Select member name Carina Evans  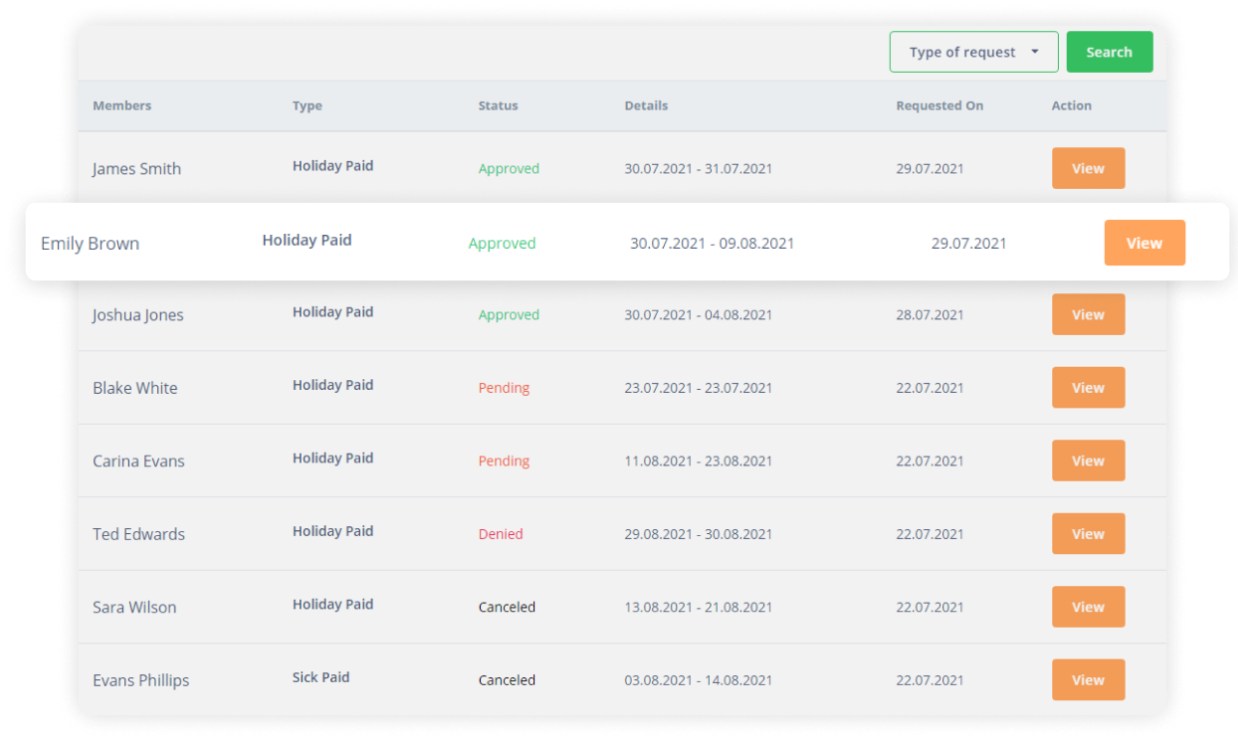(138, 460)
